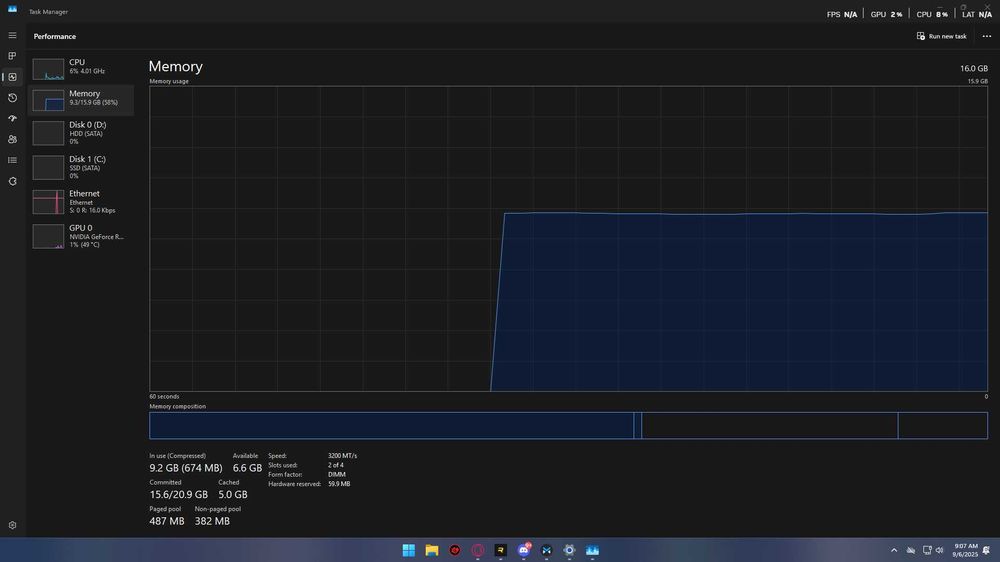Click the Task Manager title bar icon

pos(12,10)
